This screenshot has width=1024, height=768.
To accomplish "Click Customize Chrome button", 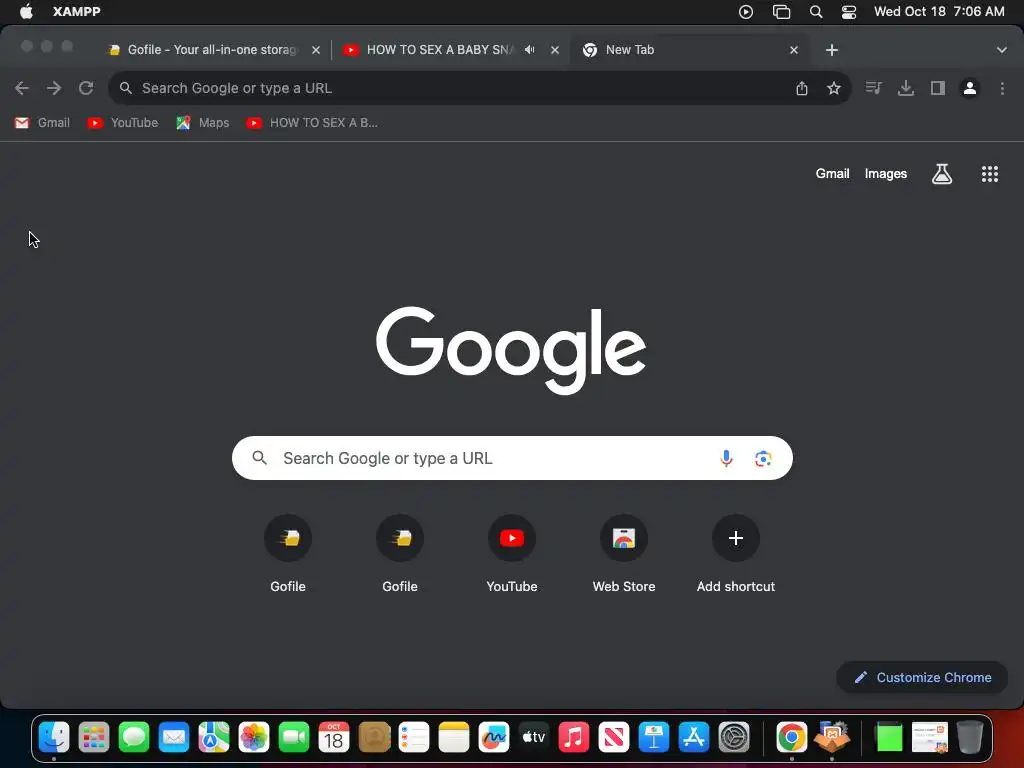I will tap(922, 677).
